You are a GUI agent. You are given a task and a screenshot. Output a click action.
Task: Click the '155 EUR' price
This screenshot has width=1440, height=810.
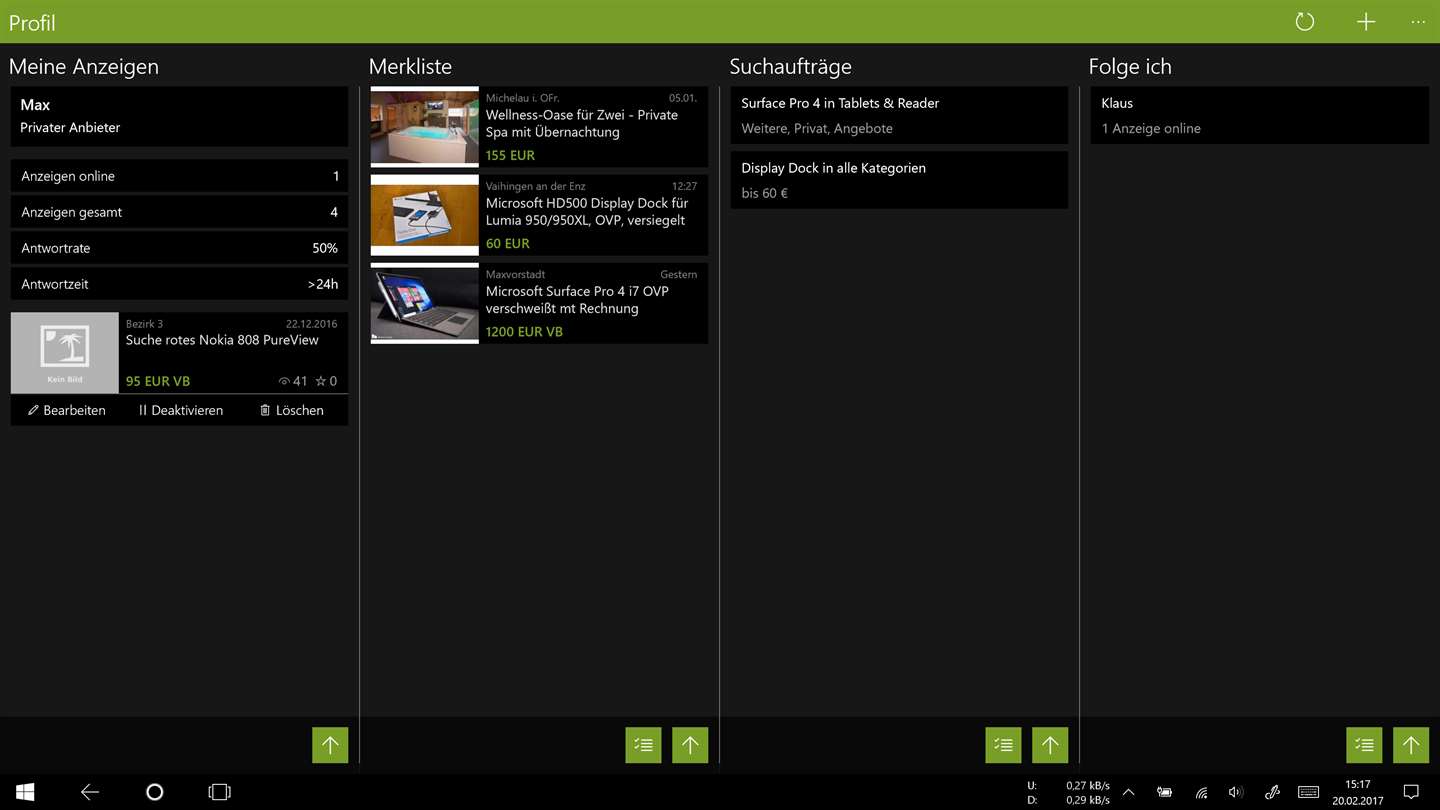(510, 155)
